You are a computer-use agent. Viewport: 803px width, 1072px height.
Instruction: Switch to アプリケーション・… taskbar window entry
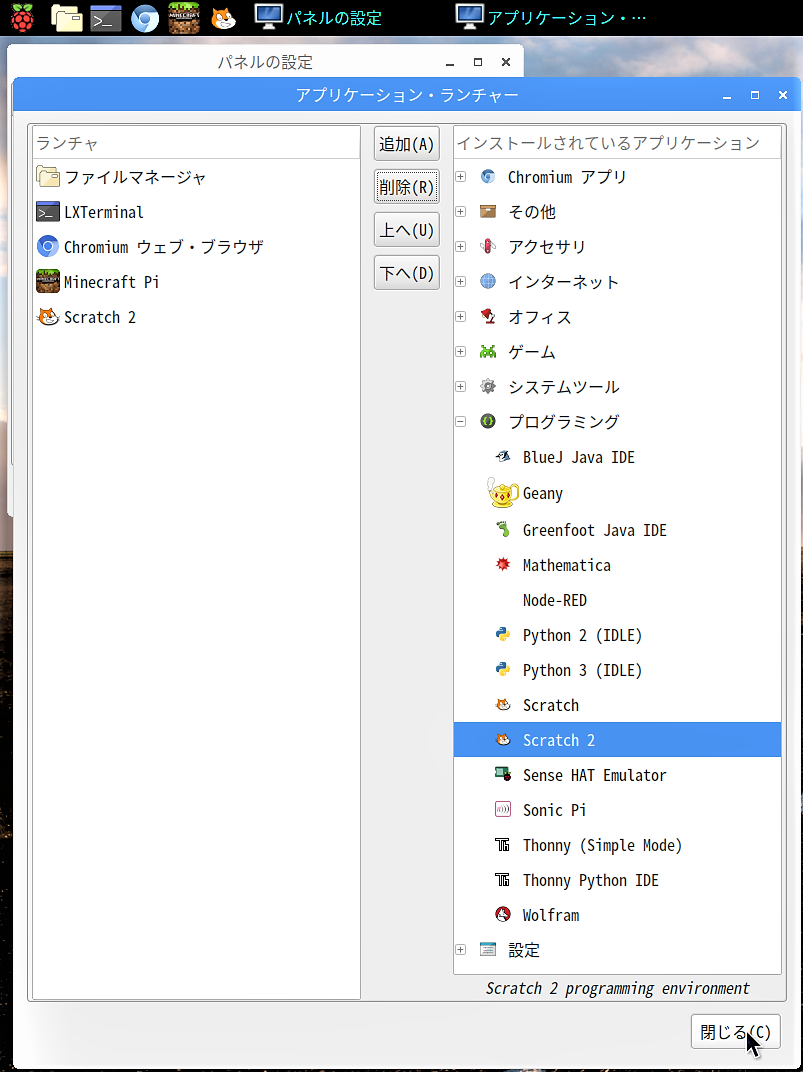coord(552,17)
